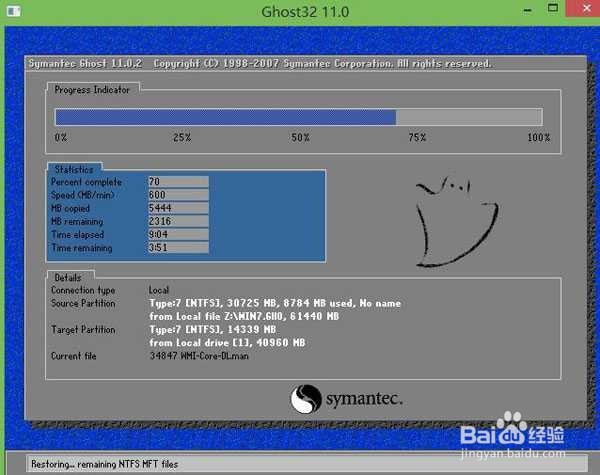600x475 pixels.
Task: Click the Progress Indicator heading
Action: tap(92, 90)
